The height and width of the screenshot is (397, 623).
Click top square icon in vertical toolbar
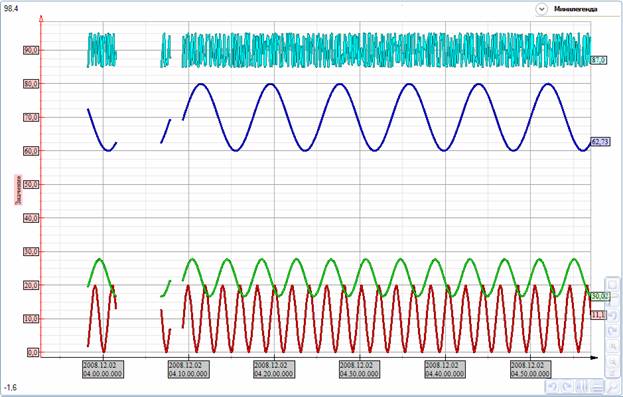pos(612,285)
